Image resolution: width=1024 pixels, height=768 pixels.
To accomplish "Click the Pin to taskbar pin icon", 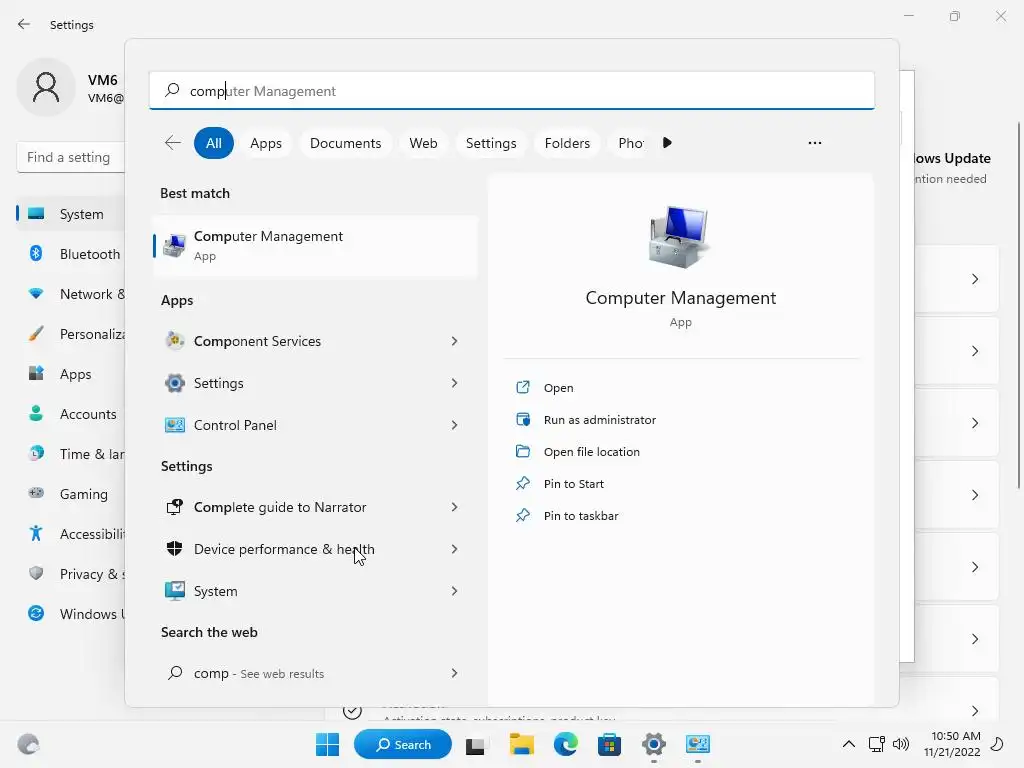I will [523, 515].
